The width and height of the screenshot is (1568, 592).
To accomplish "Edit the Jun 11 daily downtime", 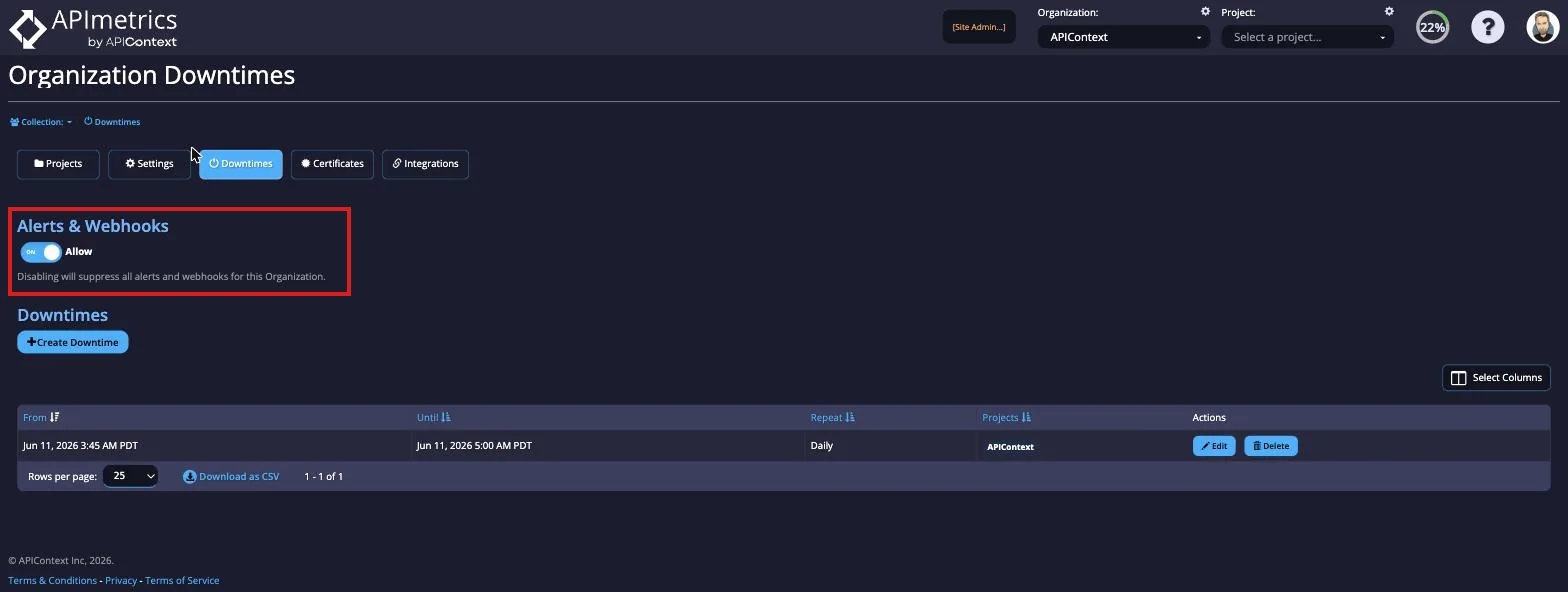I will click(x=1214, y=446).
